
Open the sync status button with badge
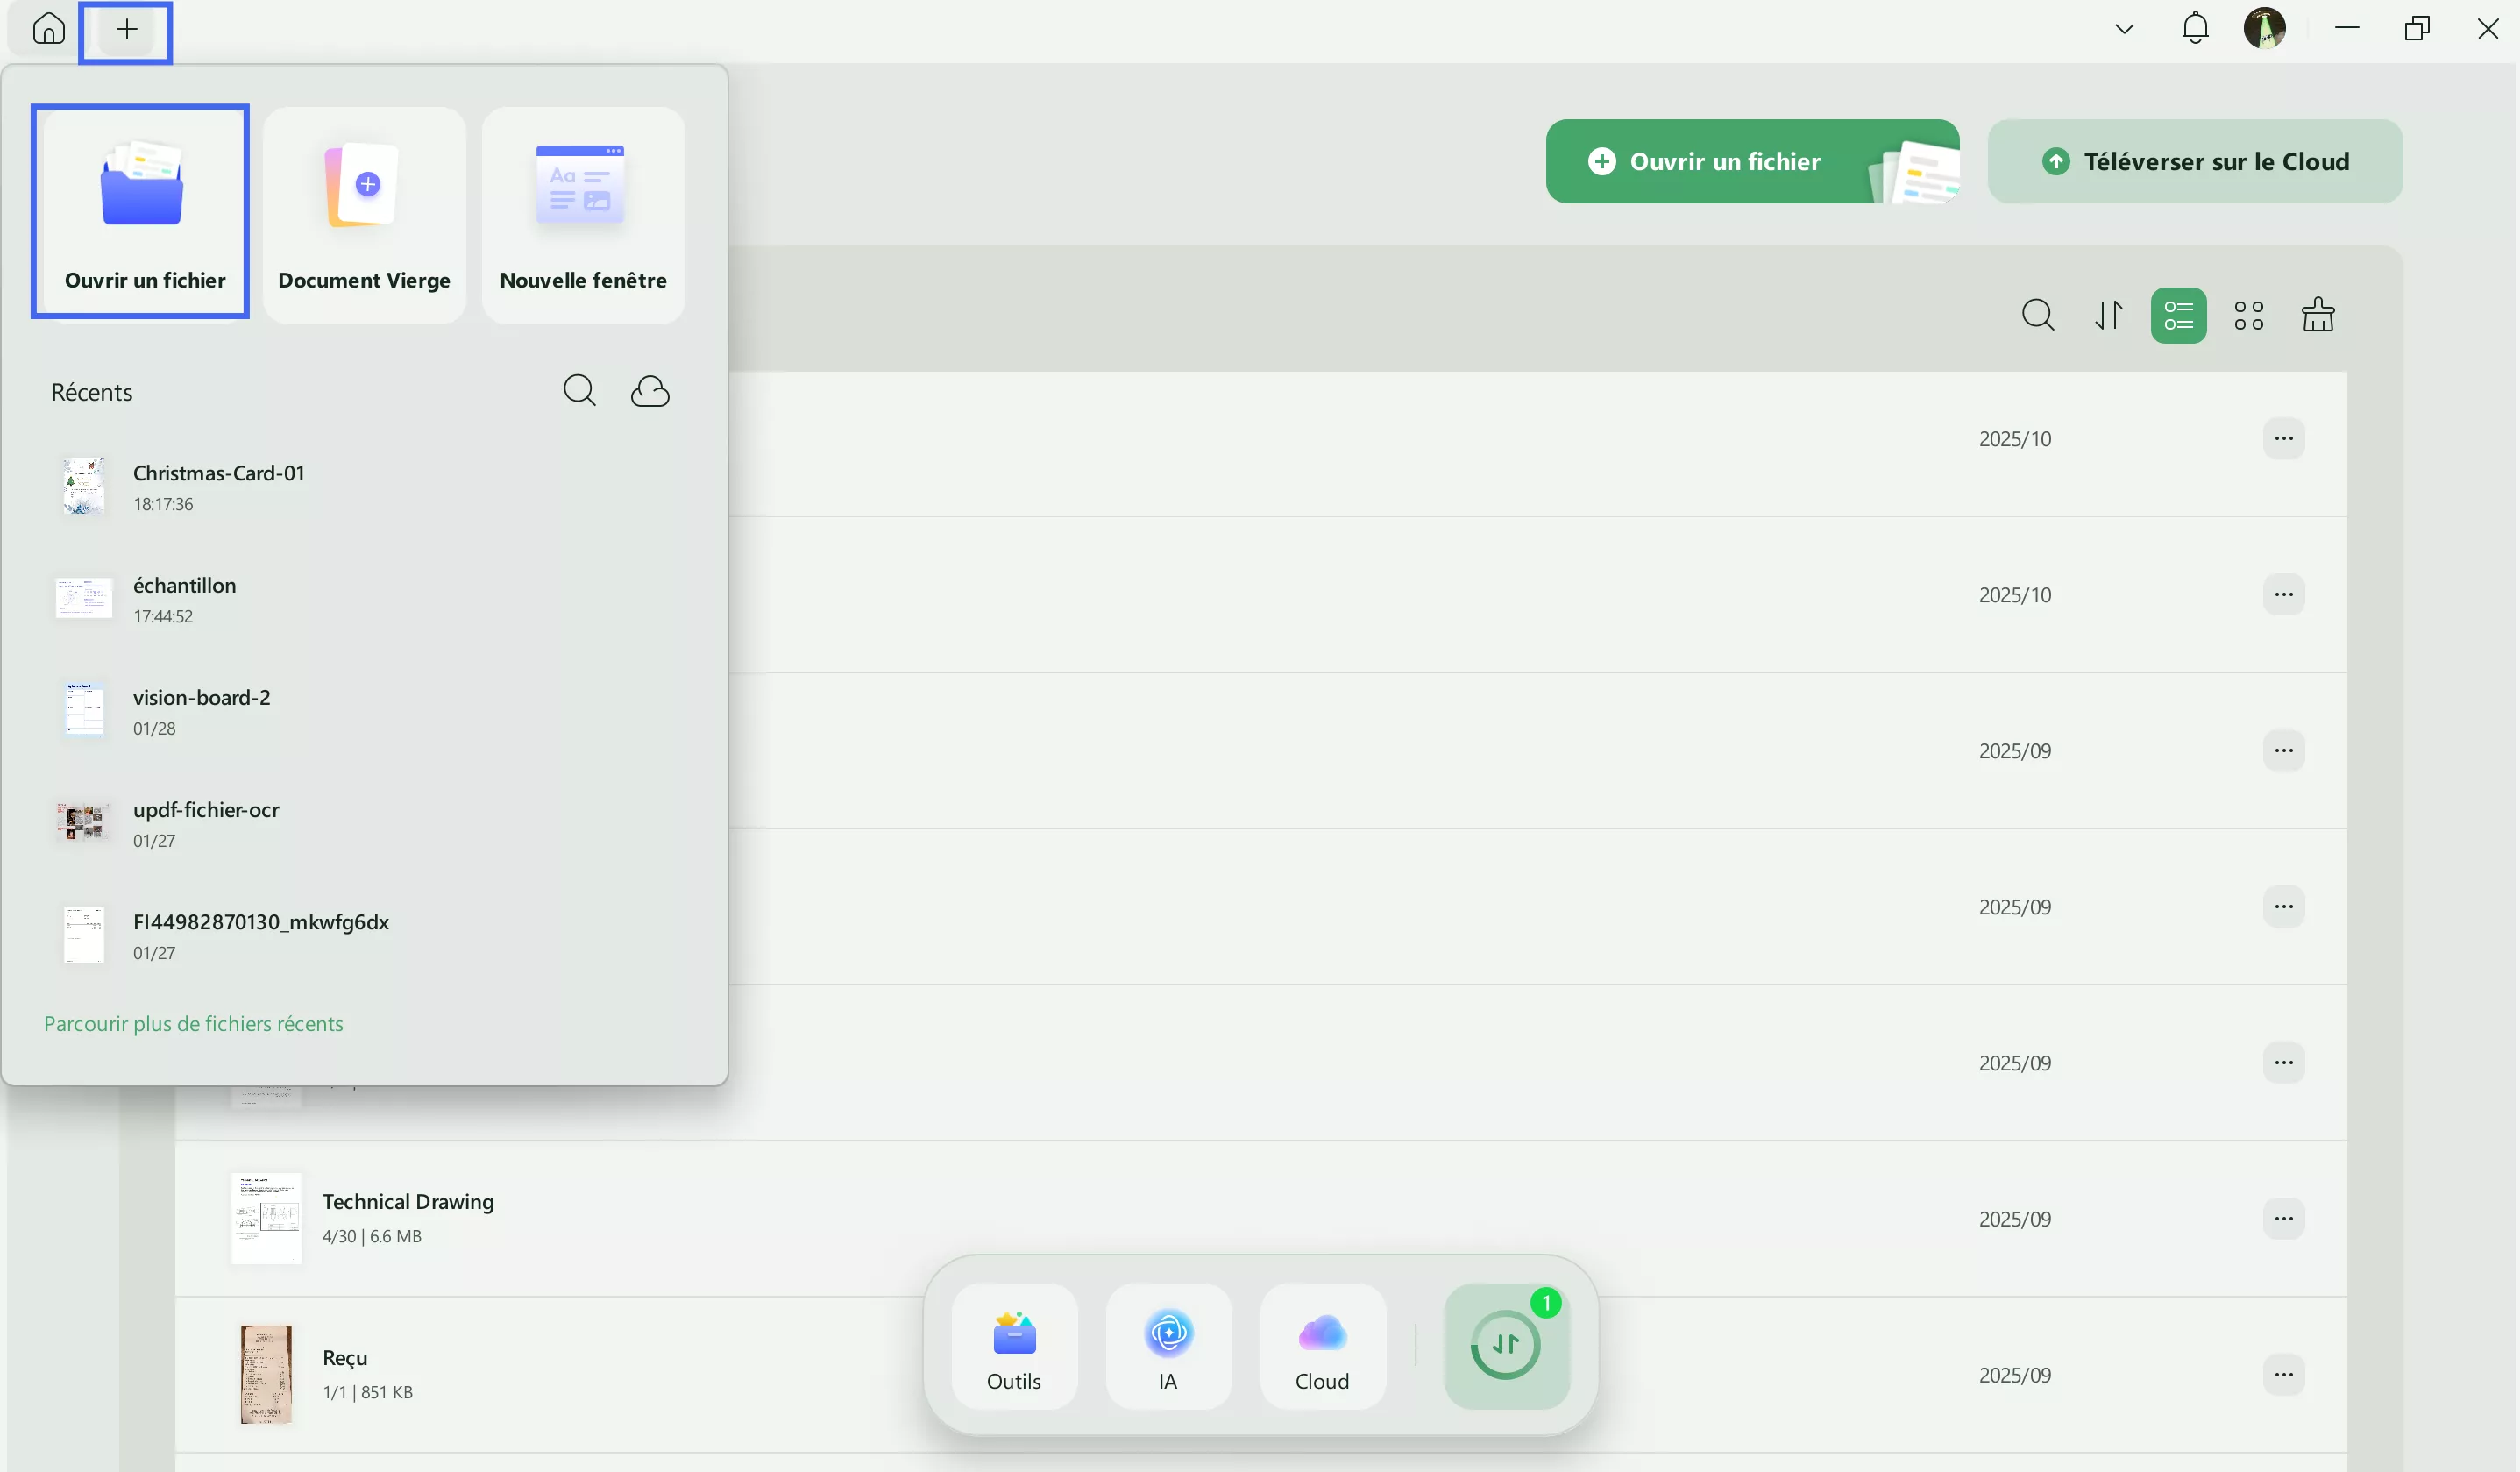pos(1506,1346)
